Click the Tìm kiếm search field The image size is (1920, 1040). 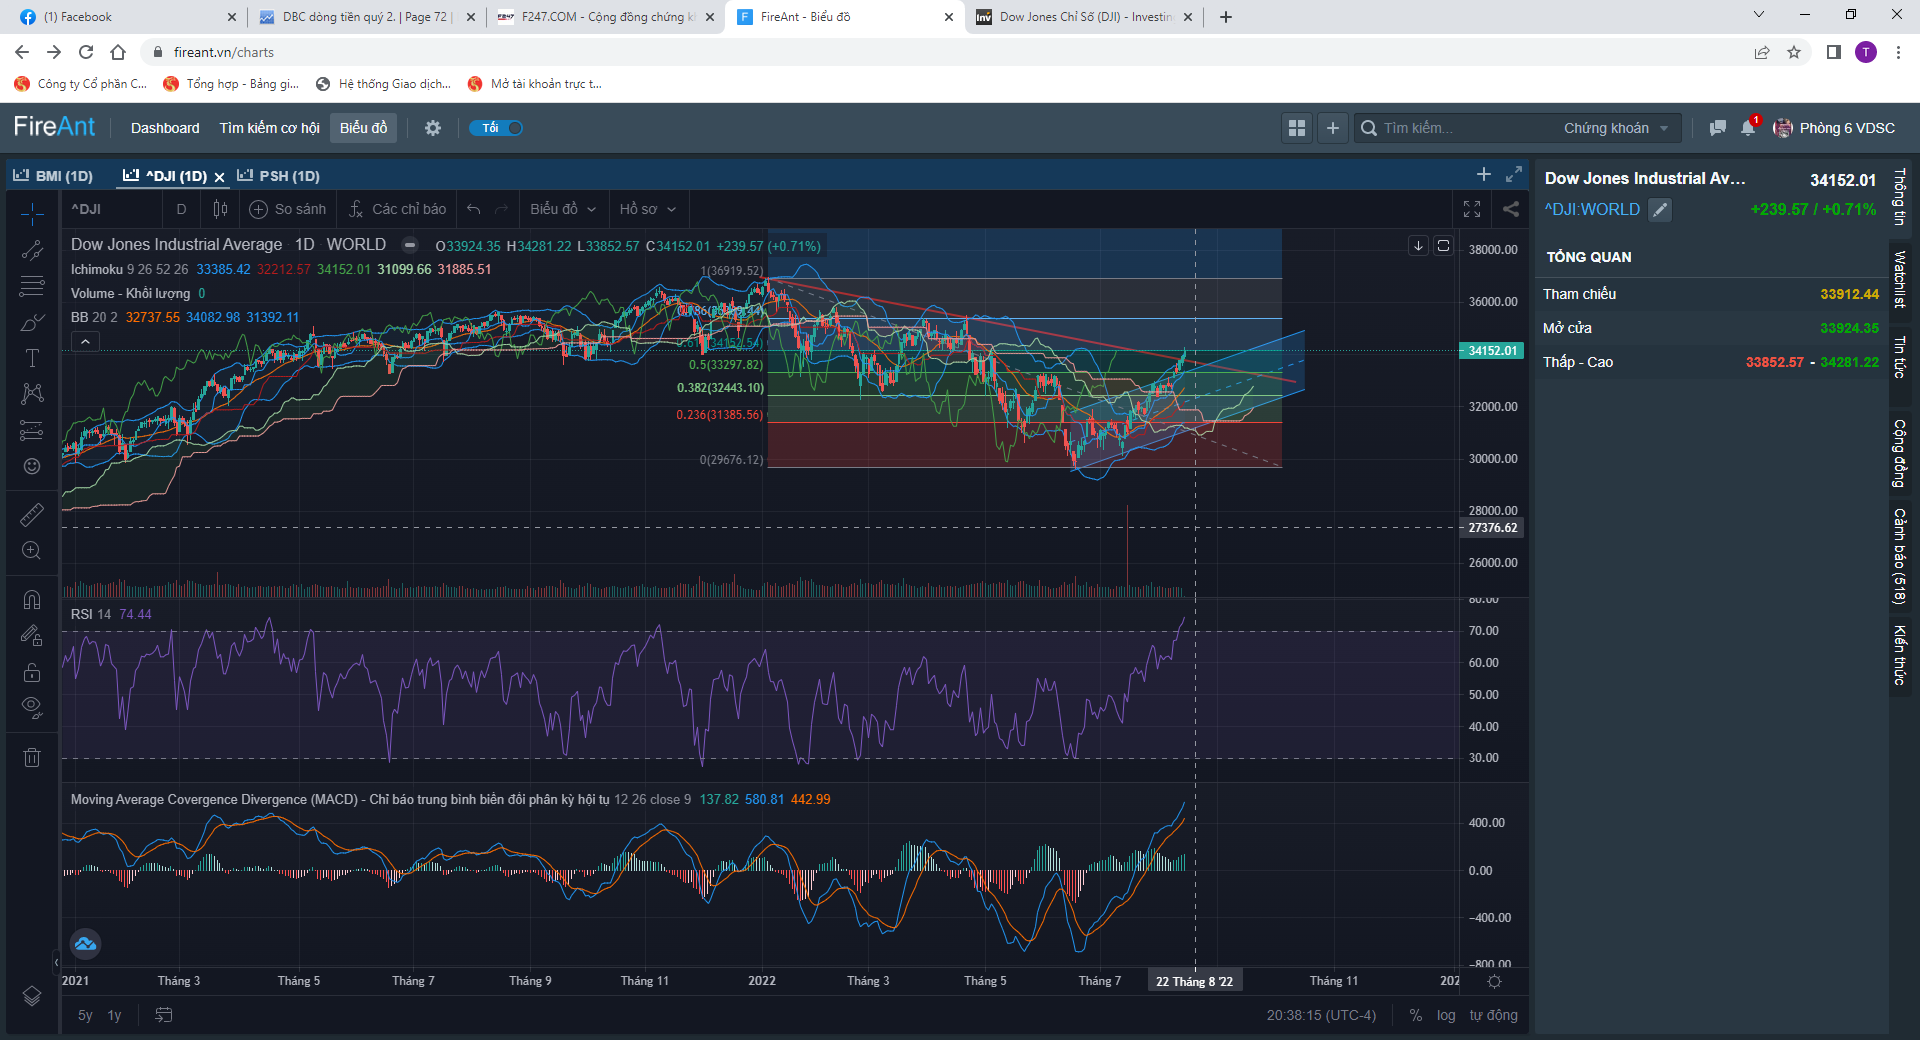click(1457, 128)
